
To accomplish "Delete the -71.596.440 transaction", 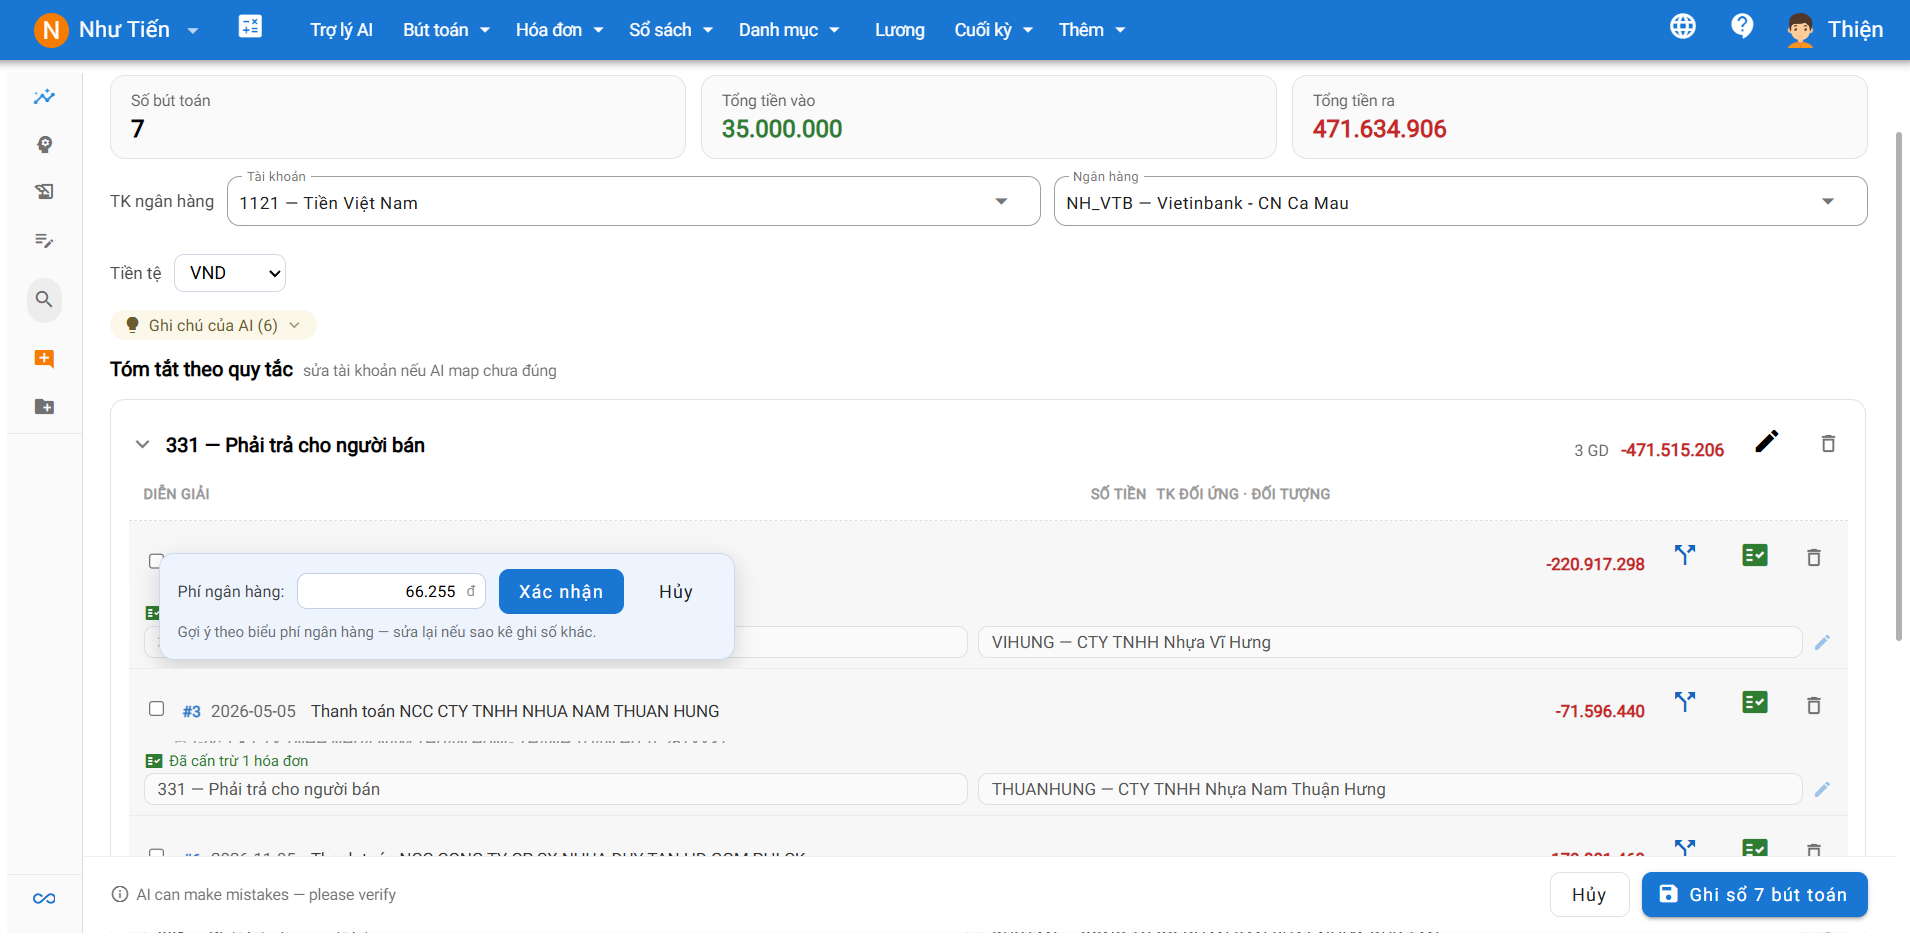I will coord(1814,705).
